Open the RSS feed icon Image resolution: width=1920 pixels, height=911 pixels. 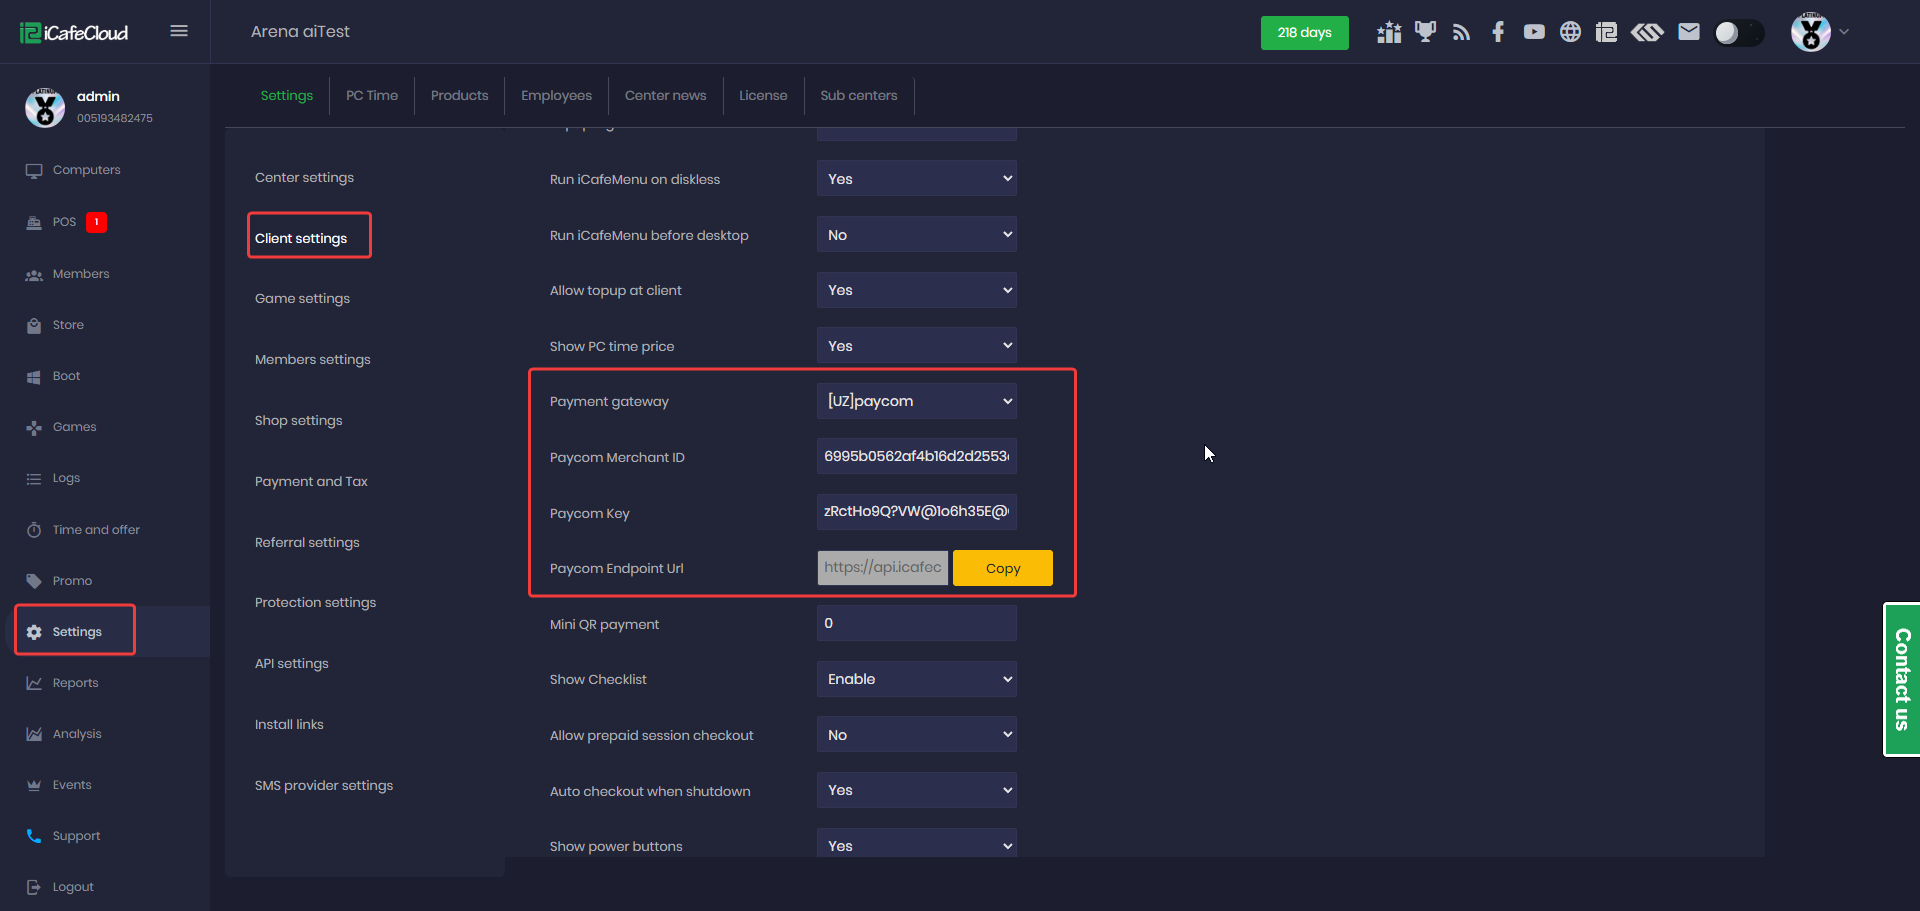pos(1461,32)
